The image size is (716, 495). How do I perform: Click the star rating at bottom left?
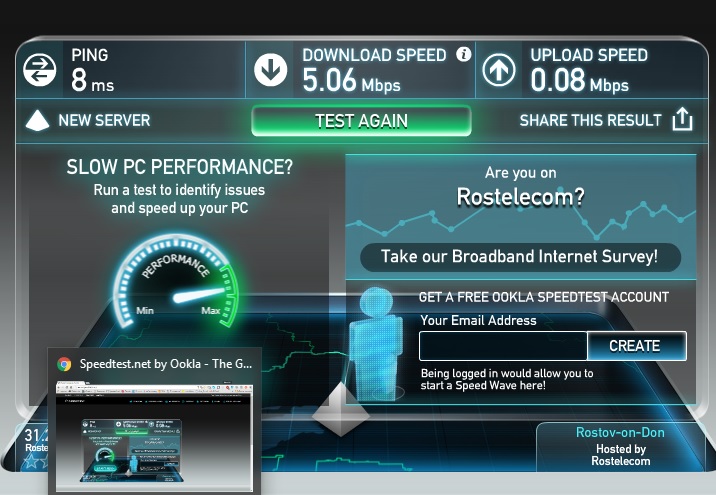coord(36,461)
